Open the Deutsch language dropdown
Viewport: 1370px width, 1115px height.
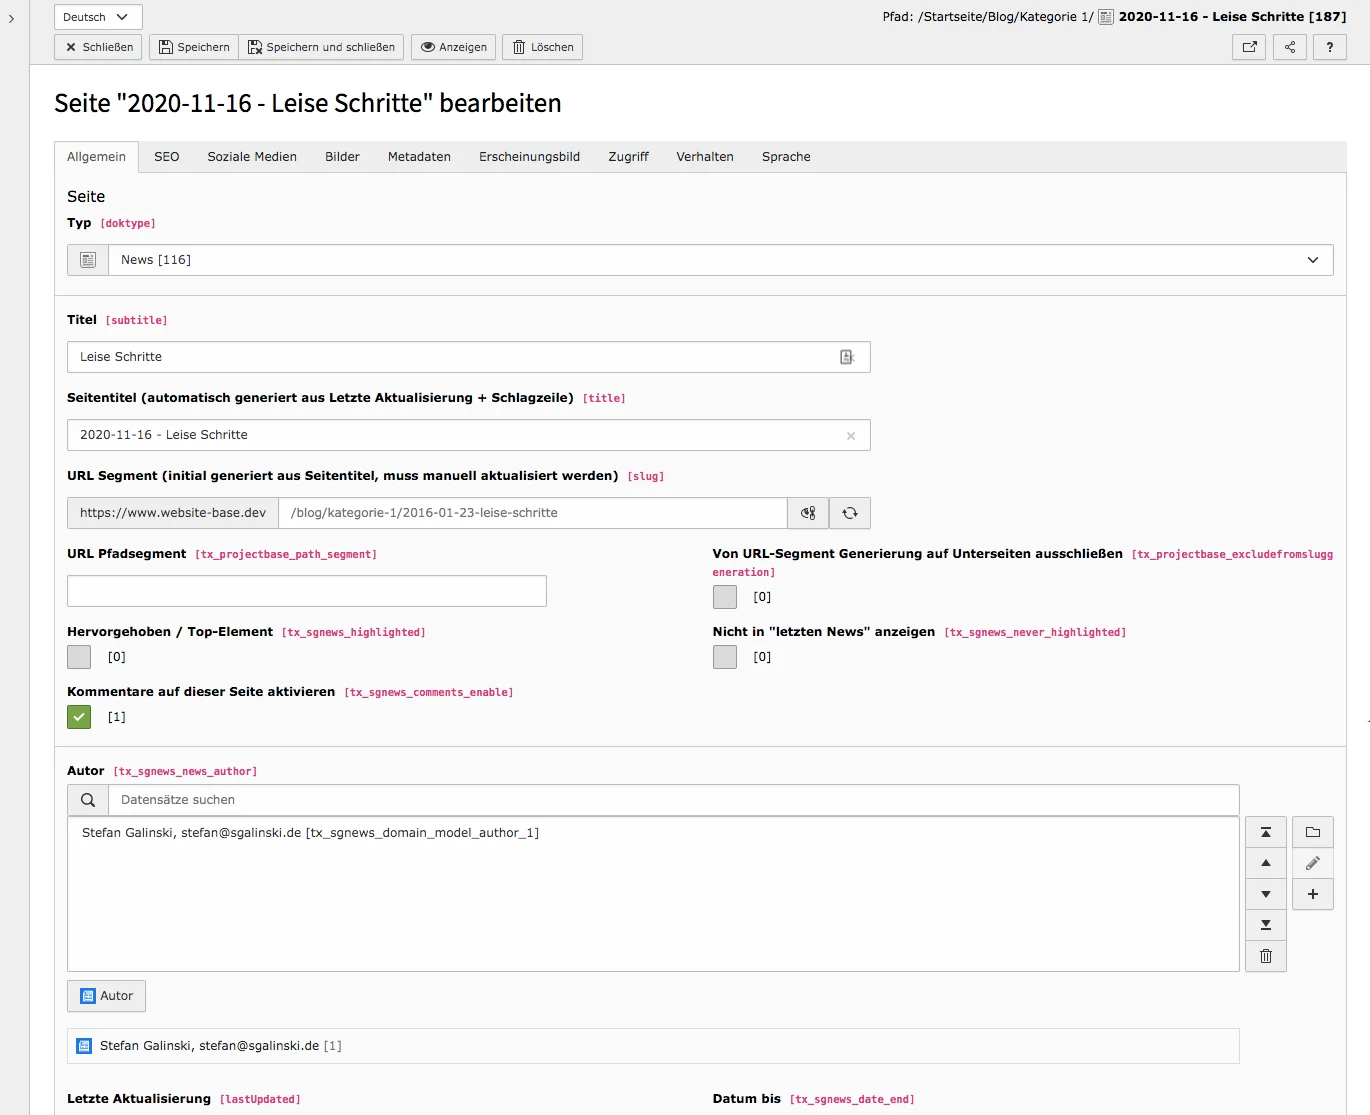coord(97,16)
